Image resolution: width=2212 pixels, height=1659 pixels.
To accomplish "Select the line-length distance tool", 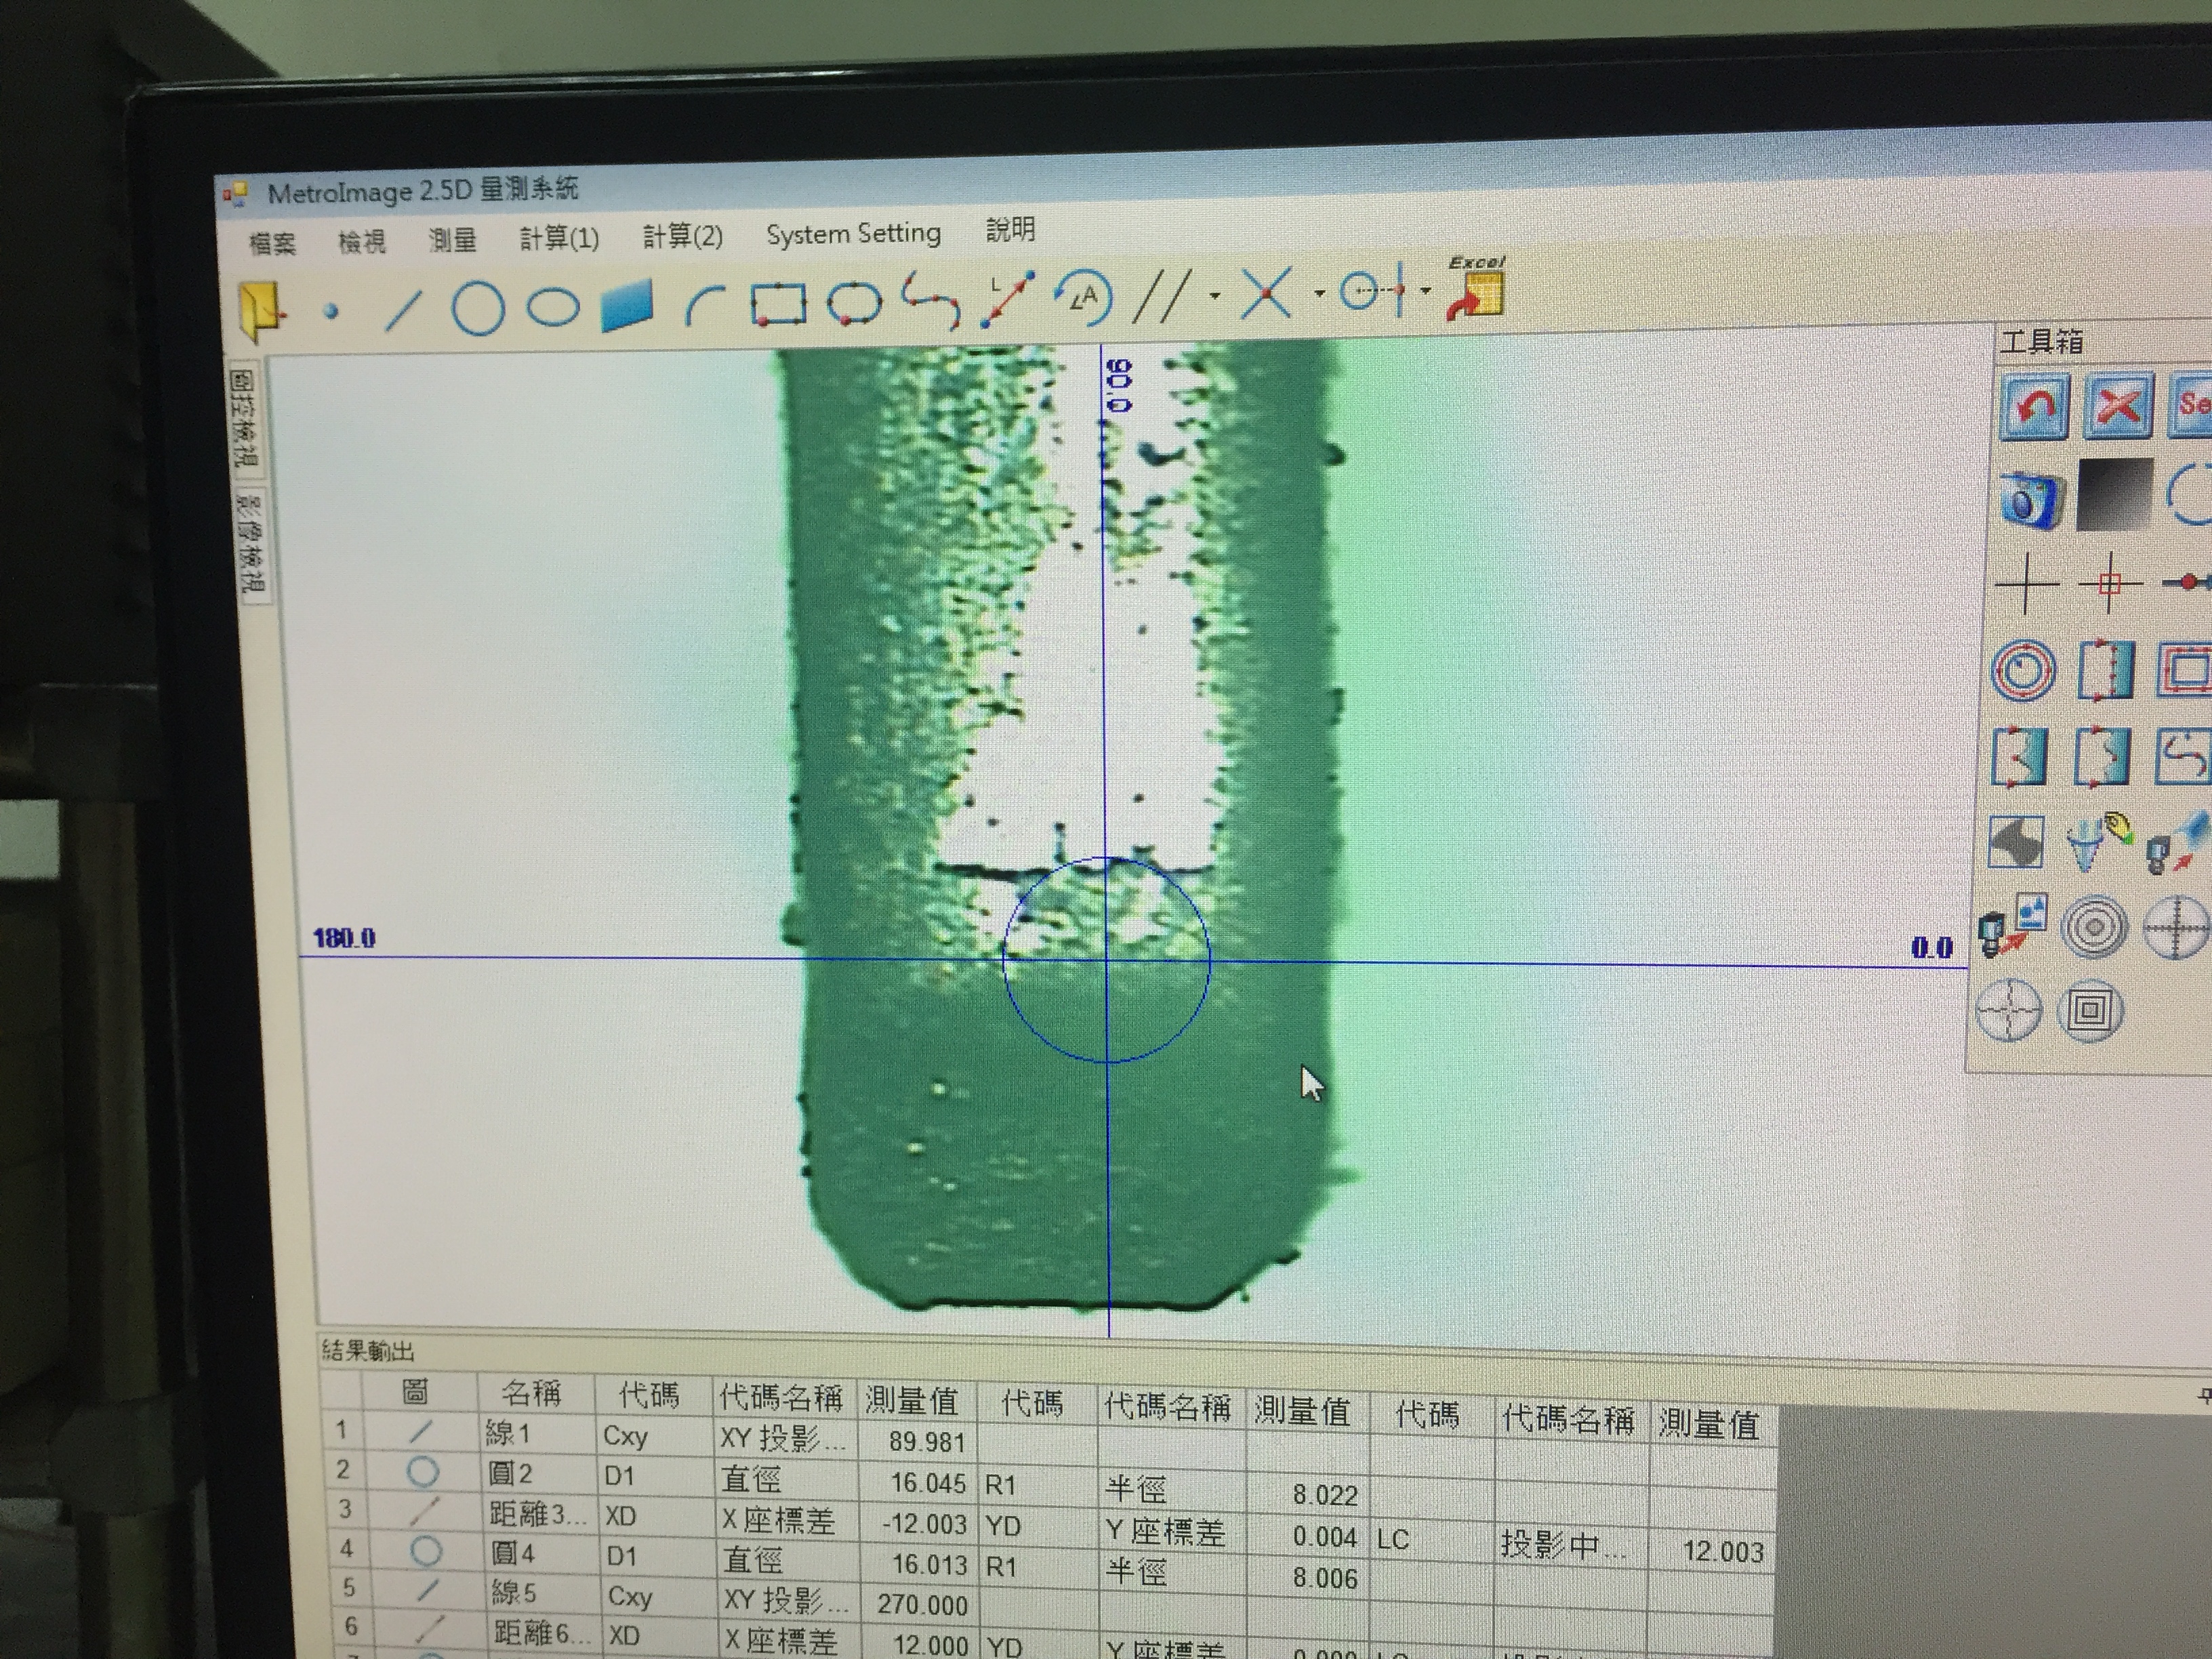I will pos(1007,299).
